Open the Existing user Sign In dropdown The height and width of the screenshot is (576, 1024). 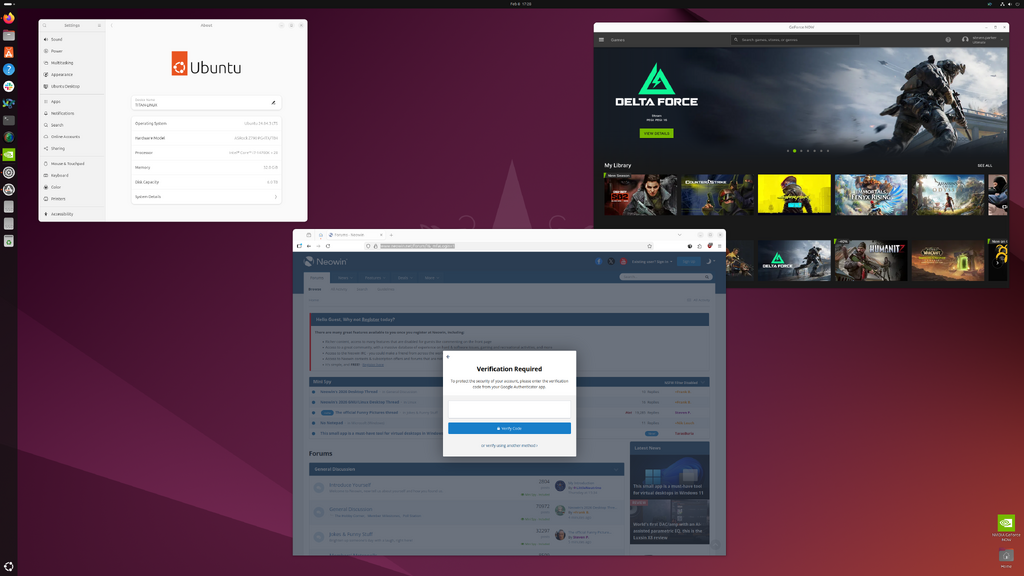click(652, 261)
